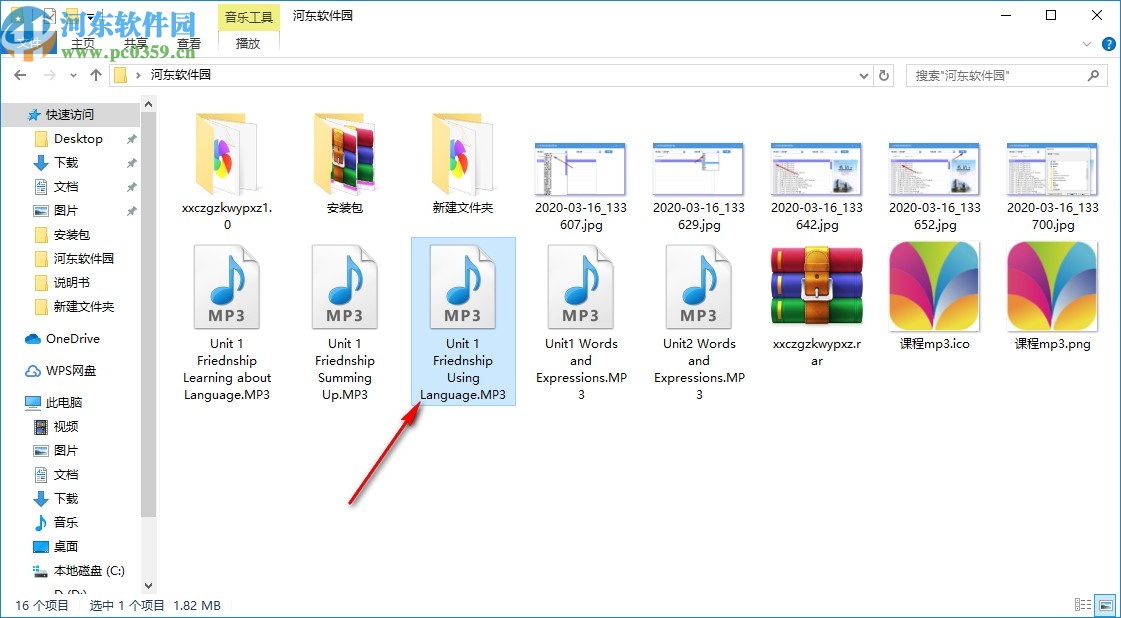This screenshot has width=1121, height=618.
Task: Expand the address bar history dropdown
Action: tap(864, 75)
